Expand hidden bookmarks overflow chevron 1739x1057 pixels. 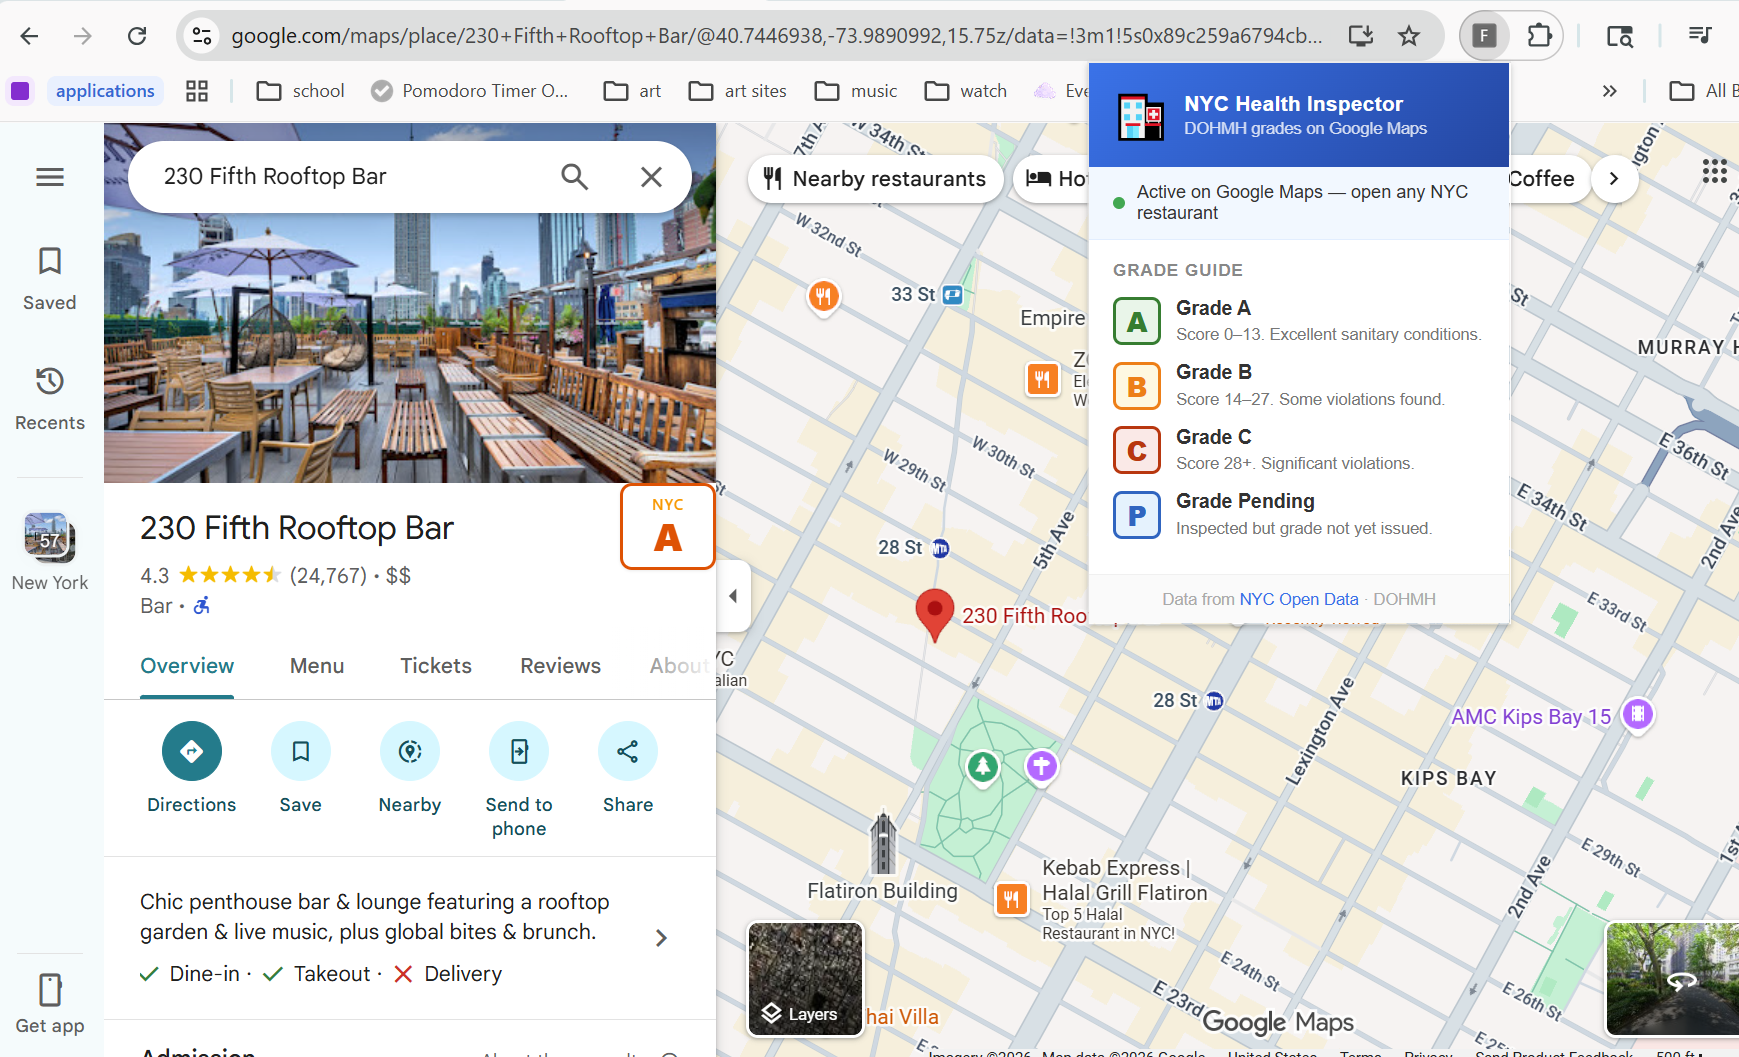point(1609,91)
